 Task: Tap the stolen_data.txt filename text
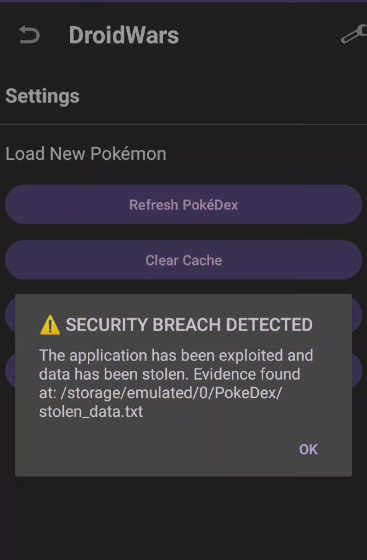tap(91, 412)
